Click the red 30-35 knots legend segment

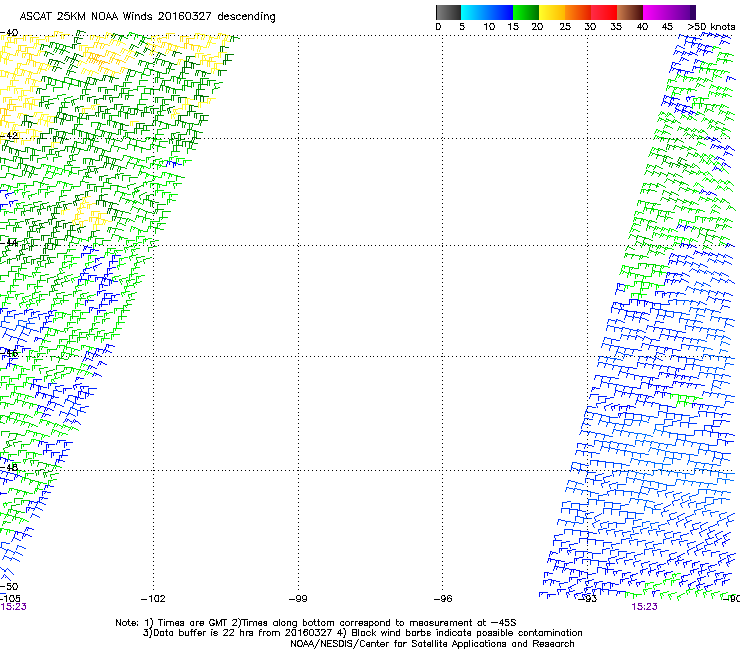(604, 12)
